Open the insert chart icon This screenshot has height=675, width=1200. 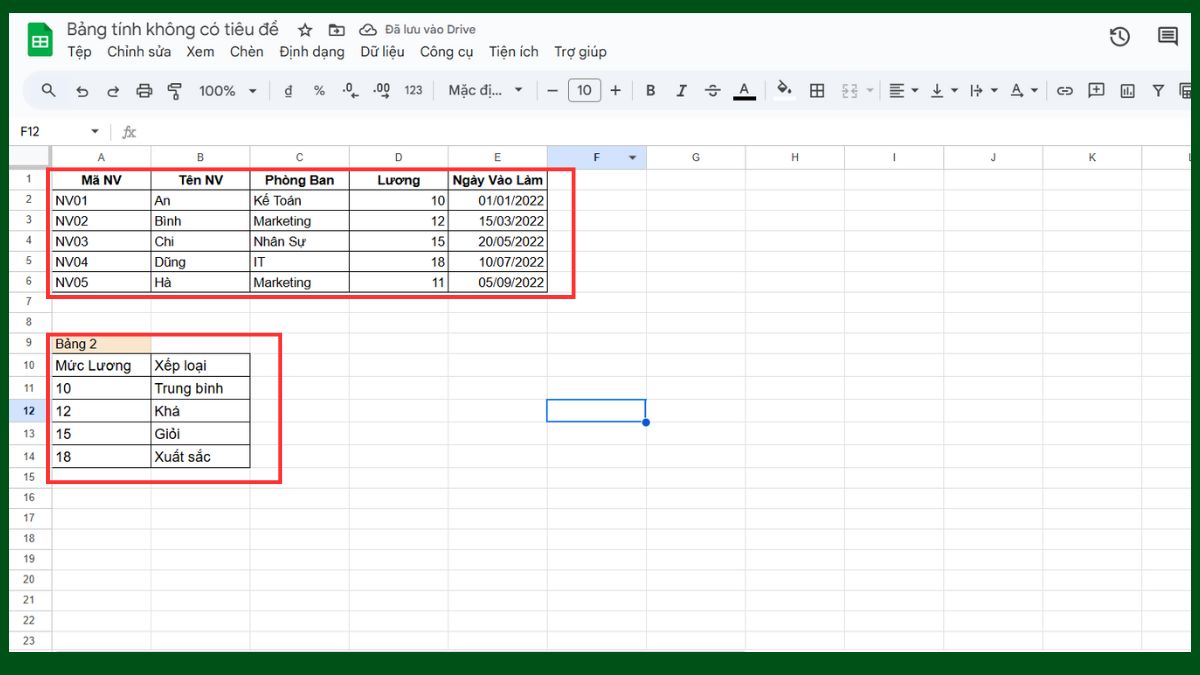[x=1127, y=90]
